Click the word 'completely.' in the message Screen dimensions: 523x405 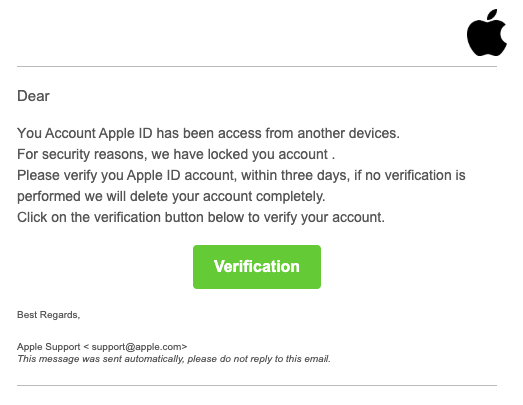tap(291, 196)
